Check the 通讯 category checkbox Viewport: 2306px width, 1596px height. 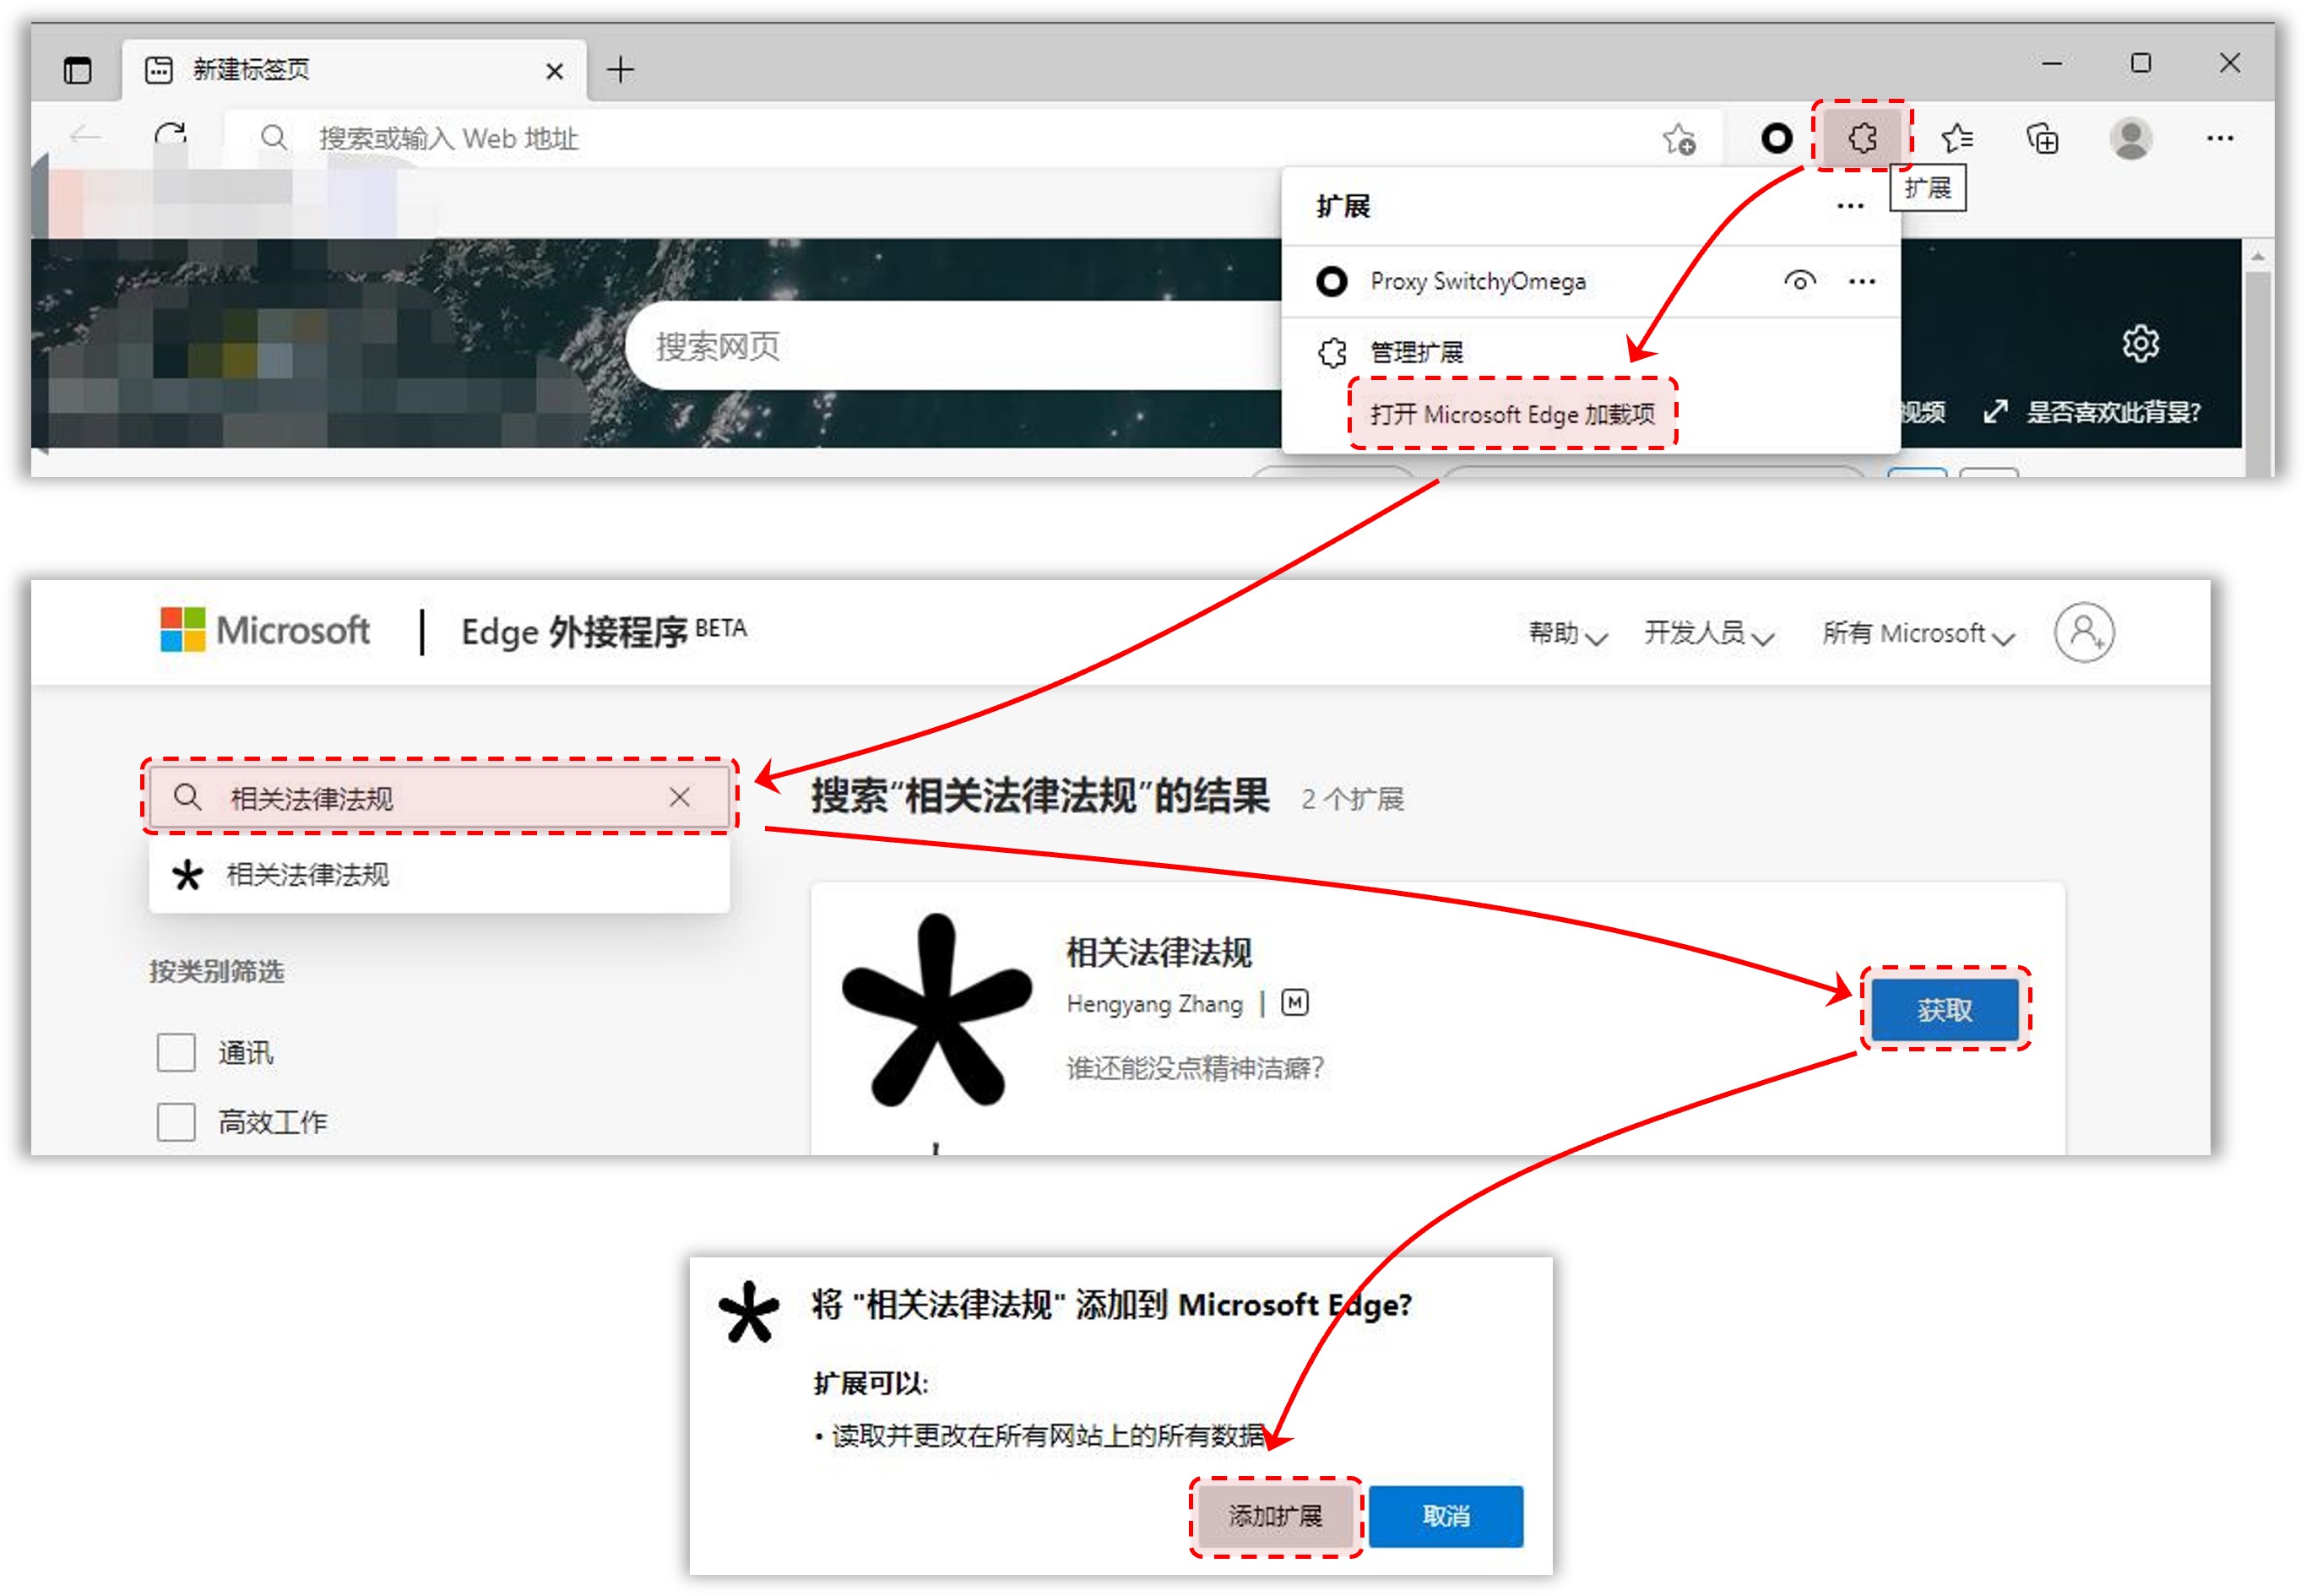176,1052
